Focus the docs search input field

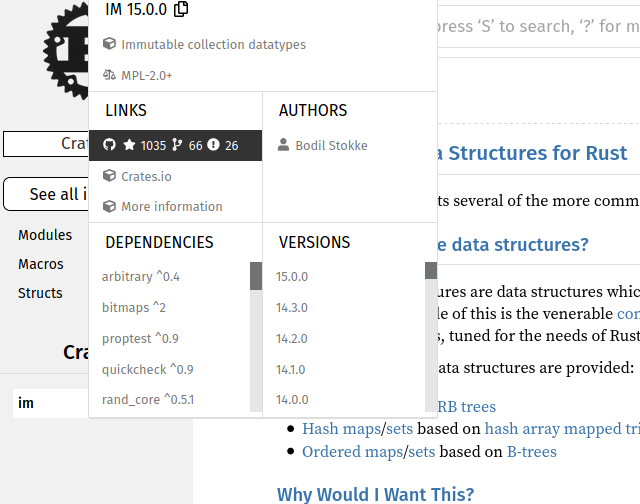[539, 27]
